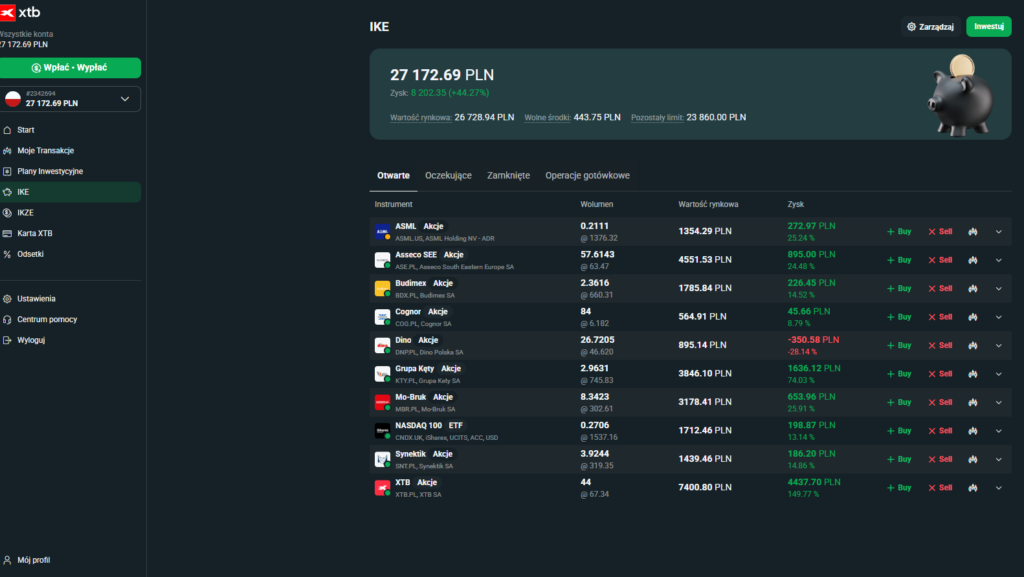Open the Synektik row chart icon
The width and height of the screenshot is (1024, 577).
click(x=972, y=460)
